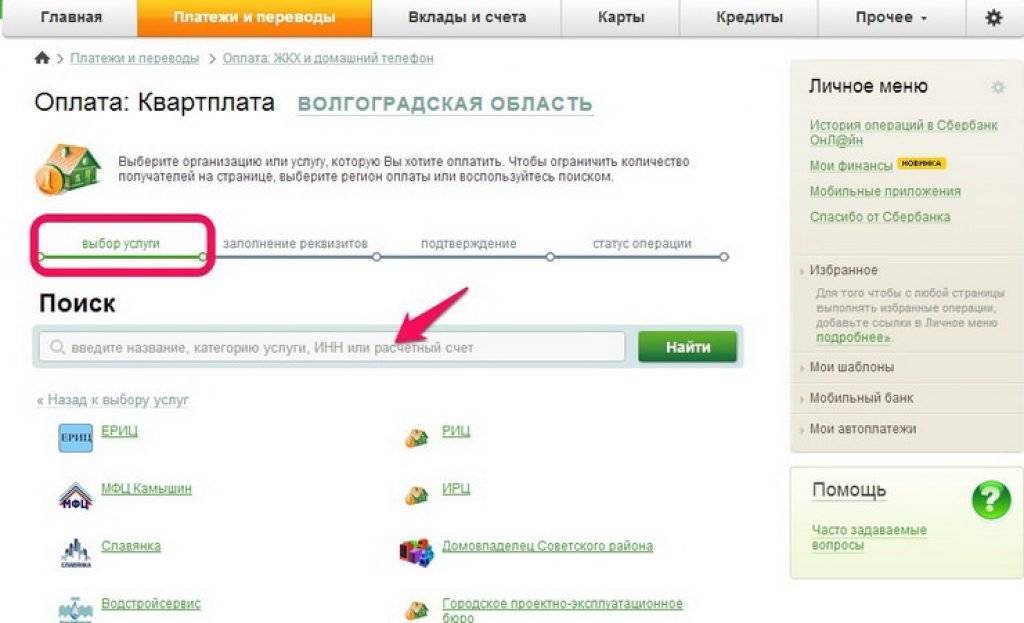
Task: Open the Мои финансы link
Action: pos(851,166)
